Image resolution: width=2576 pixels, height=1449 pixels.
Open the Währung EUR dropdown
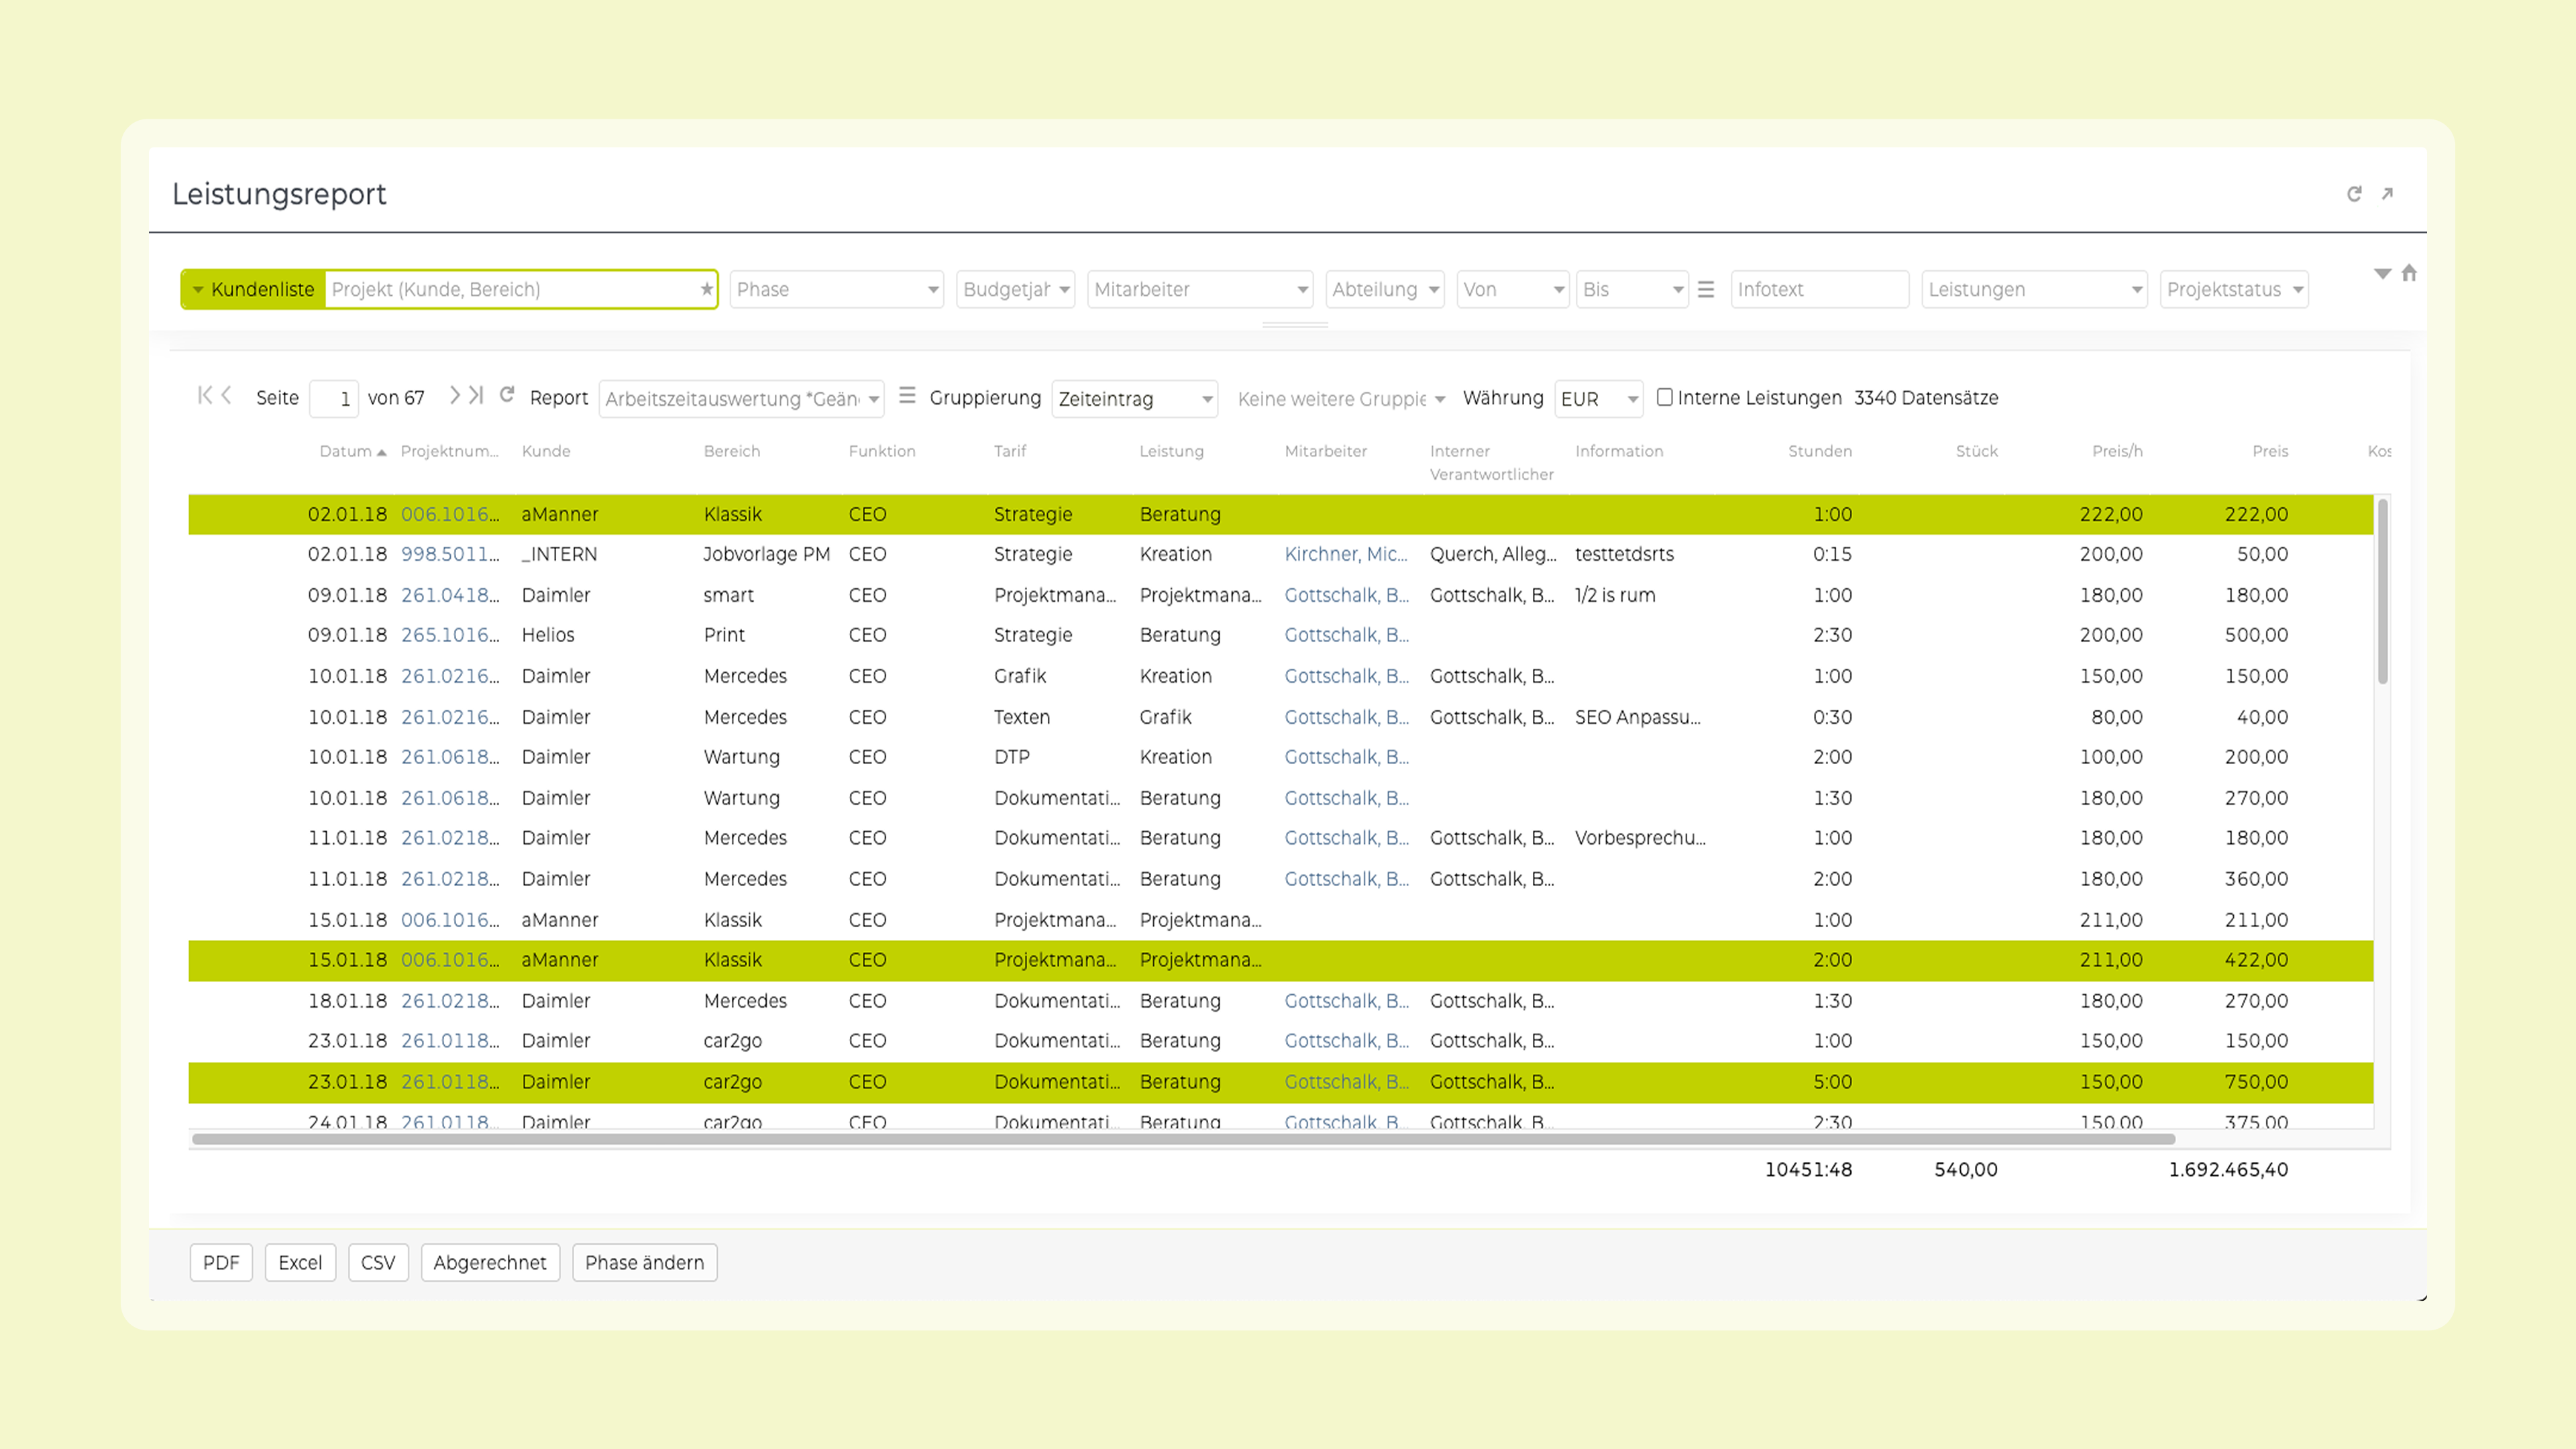tap(1598, 399)
